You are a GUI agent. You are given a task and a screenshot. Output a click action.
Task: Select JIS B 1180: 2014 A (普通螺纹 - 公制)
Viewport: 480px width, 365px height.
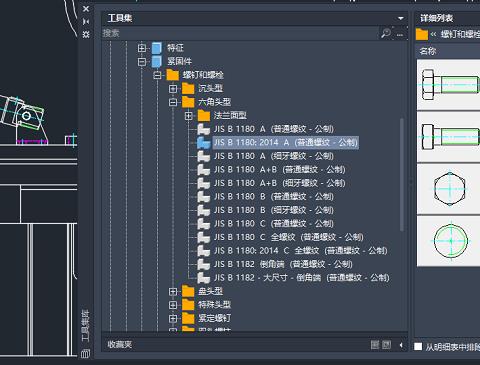pyautogui.click(x=286, y=143)
